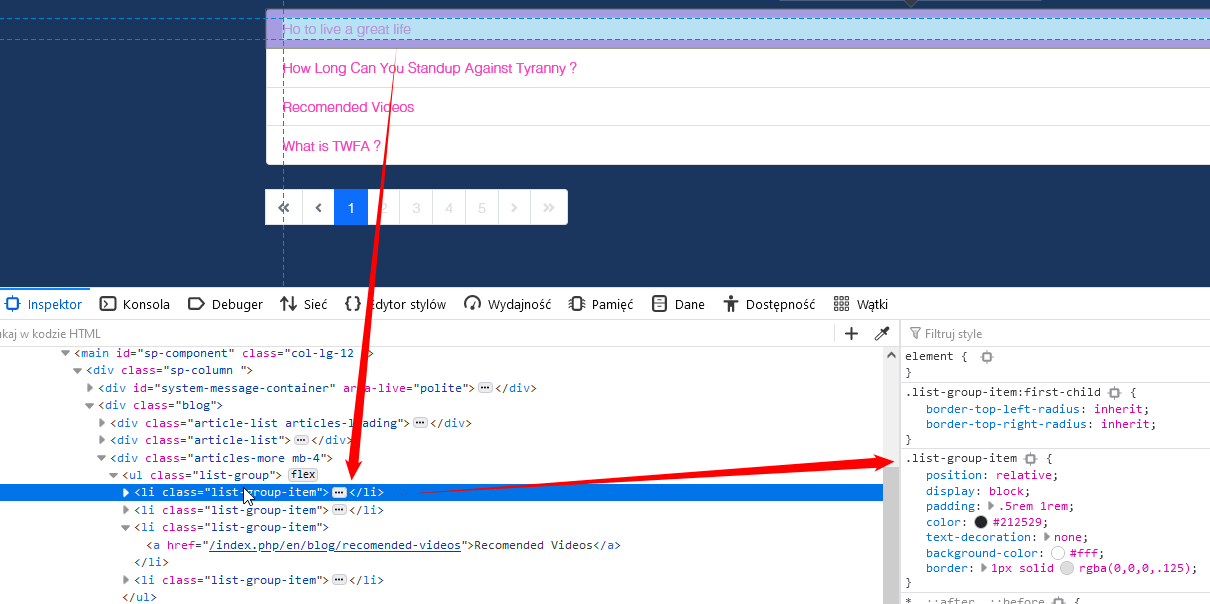Click the rgba(0,0,0,.125) border color swatch
Screen dimensions: 1210x604
coord(1066,568)
